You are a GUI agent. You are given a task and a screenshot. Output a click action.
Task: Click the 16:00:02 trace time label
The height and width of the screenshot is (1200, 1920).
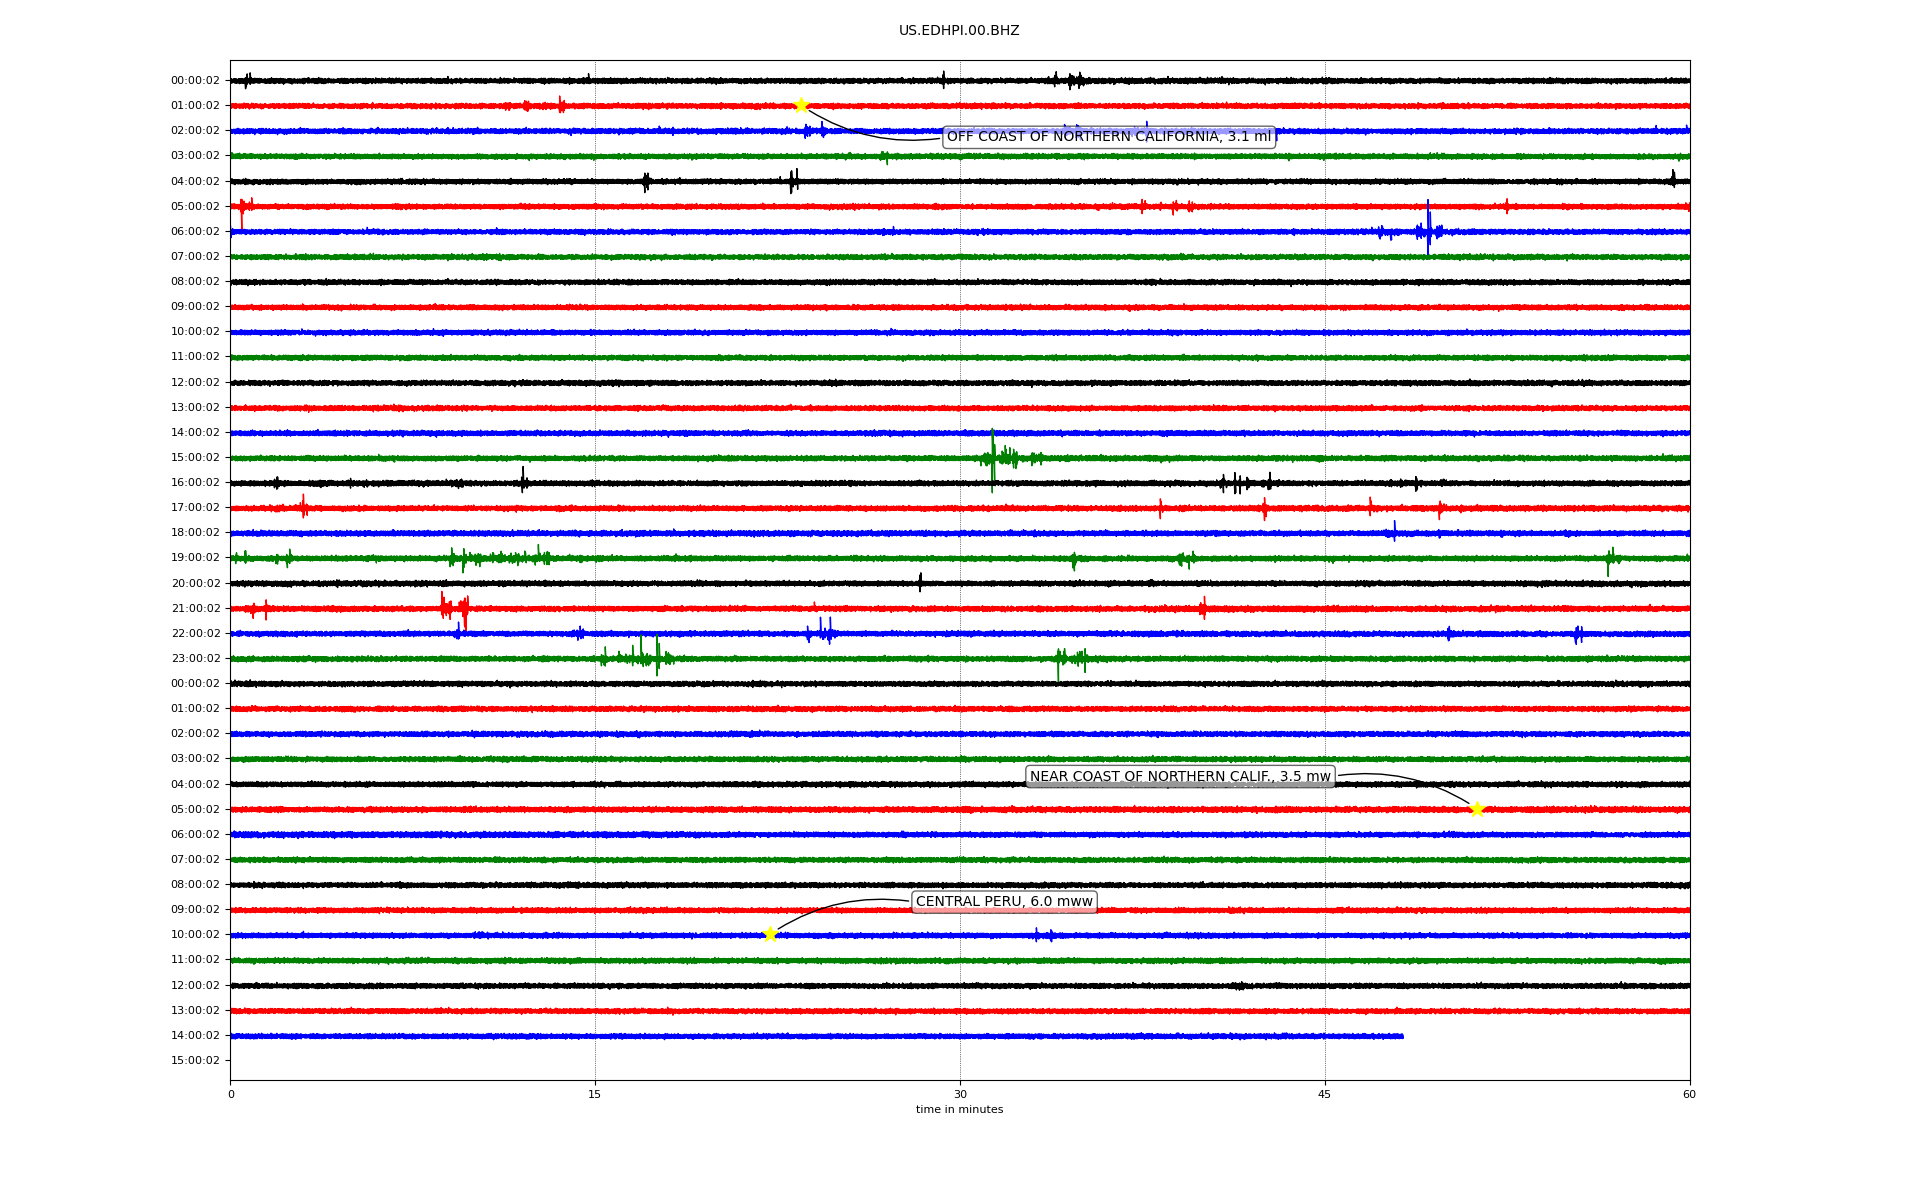tap(195, 483)
